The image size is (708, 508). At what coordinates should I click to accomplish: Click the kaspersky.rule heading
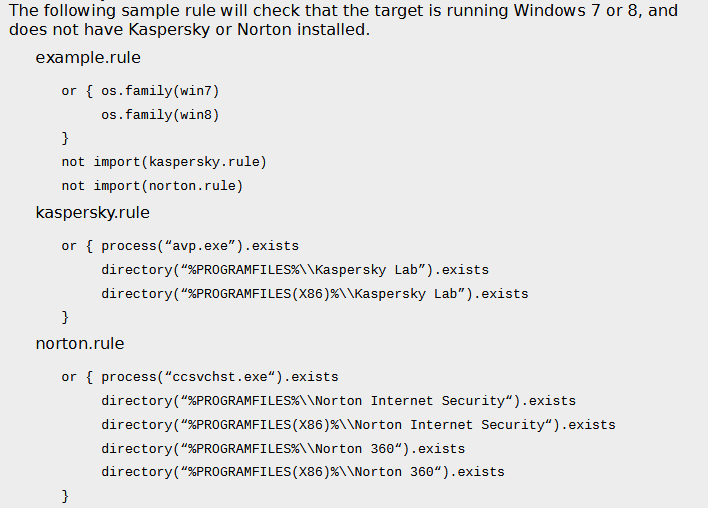click(93, 213)
